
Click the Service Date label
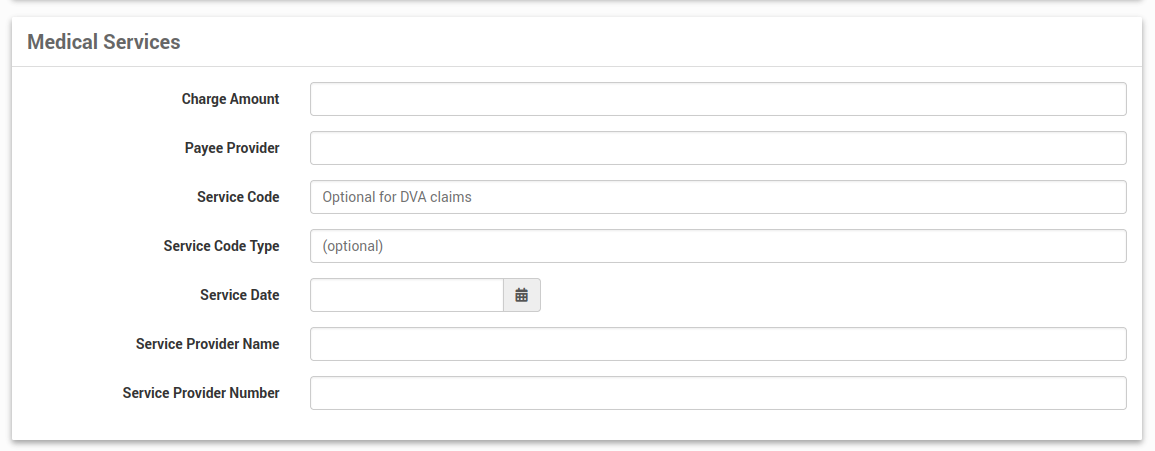[x=239, y=295]
